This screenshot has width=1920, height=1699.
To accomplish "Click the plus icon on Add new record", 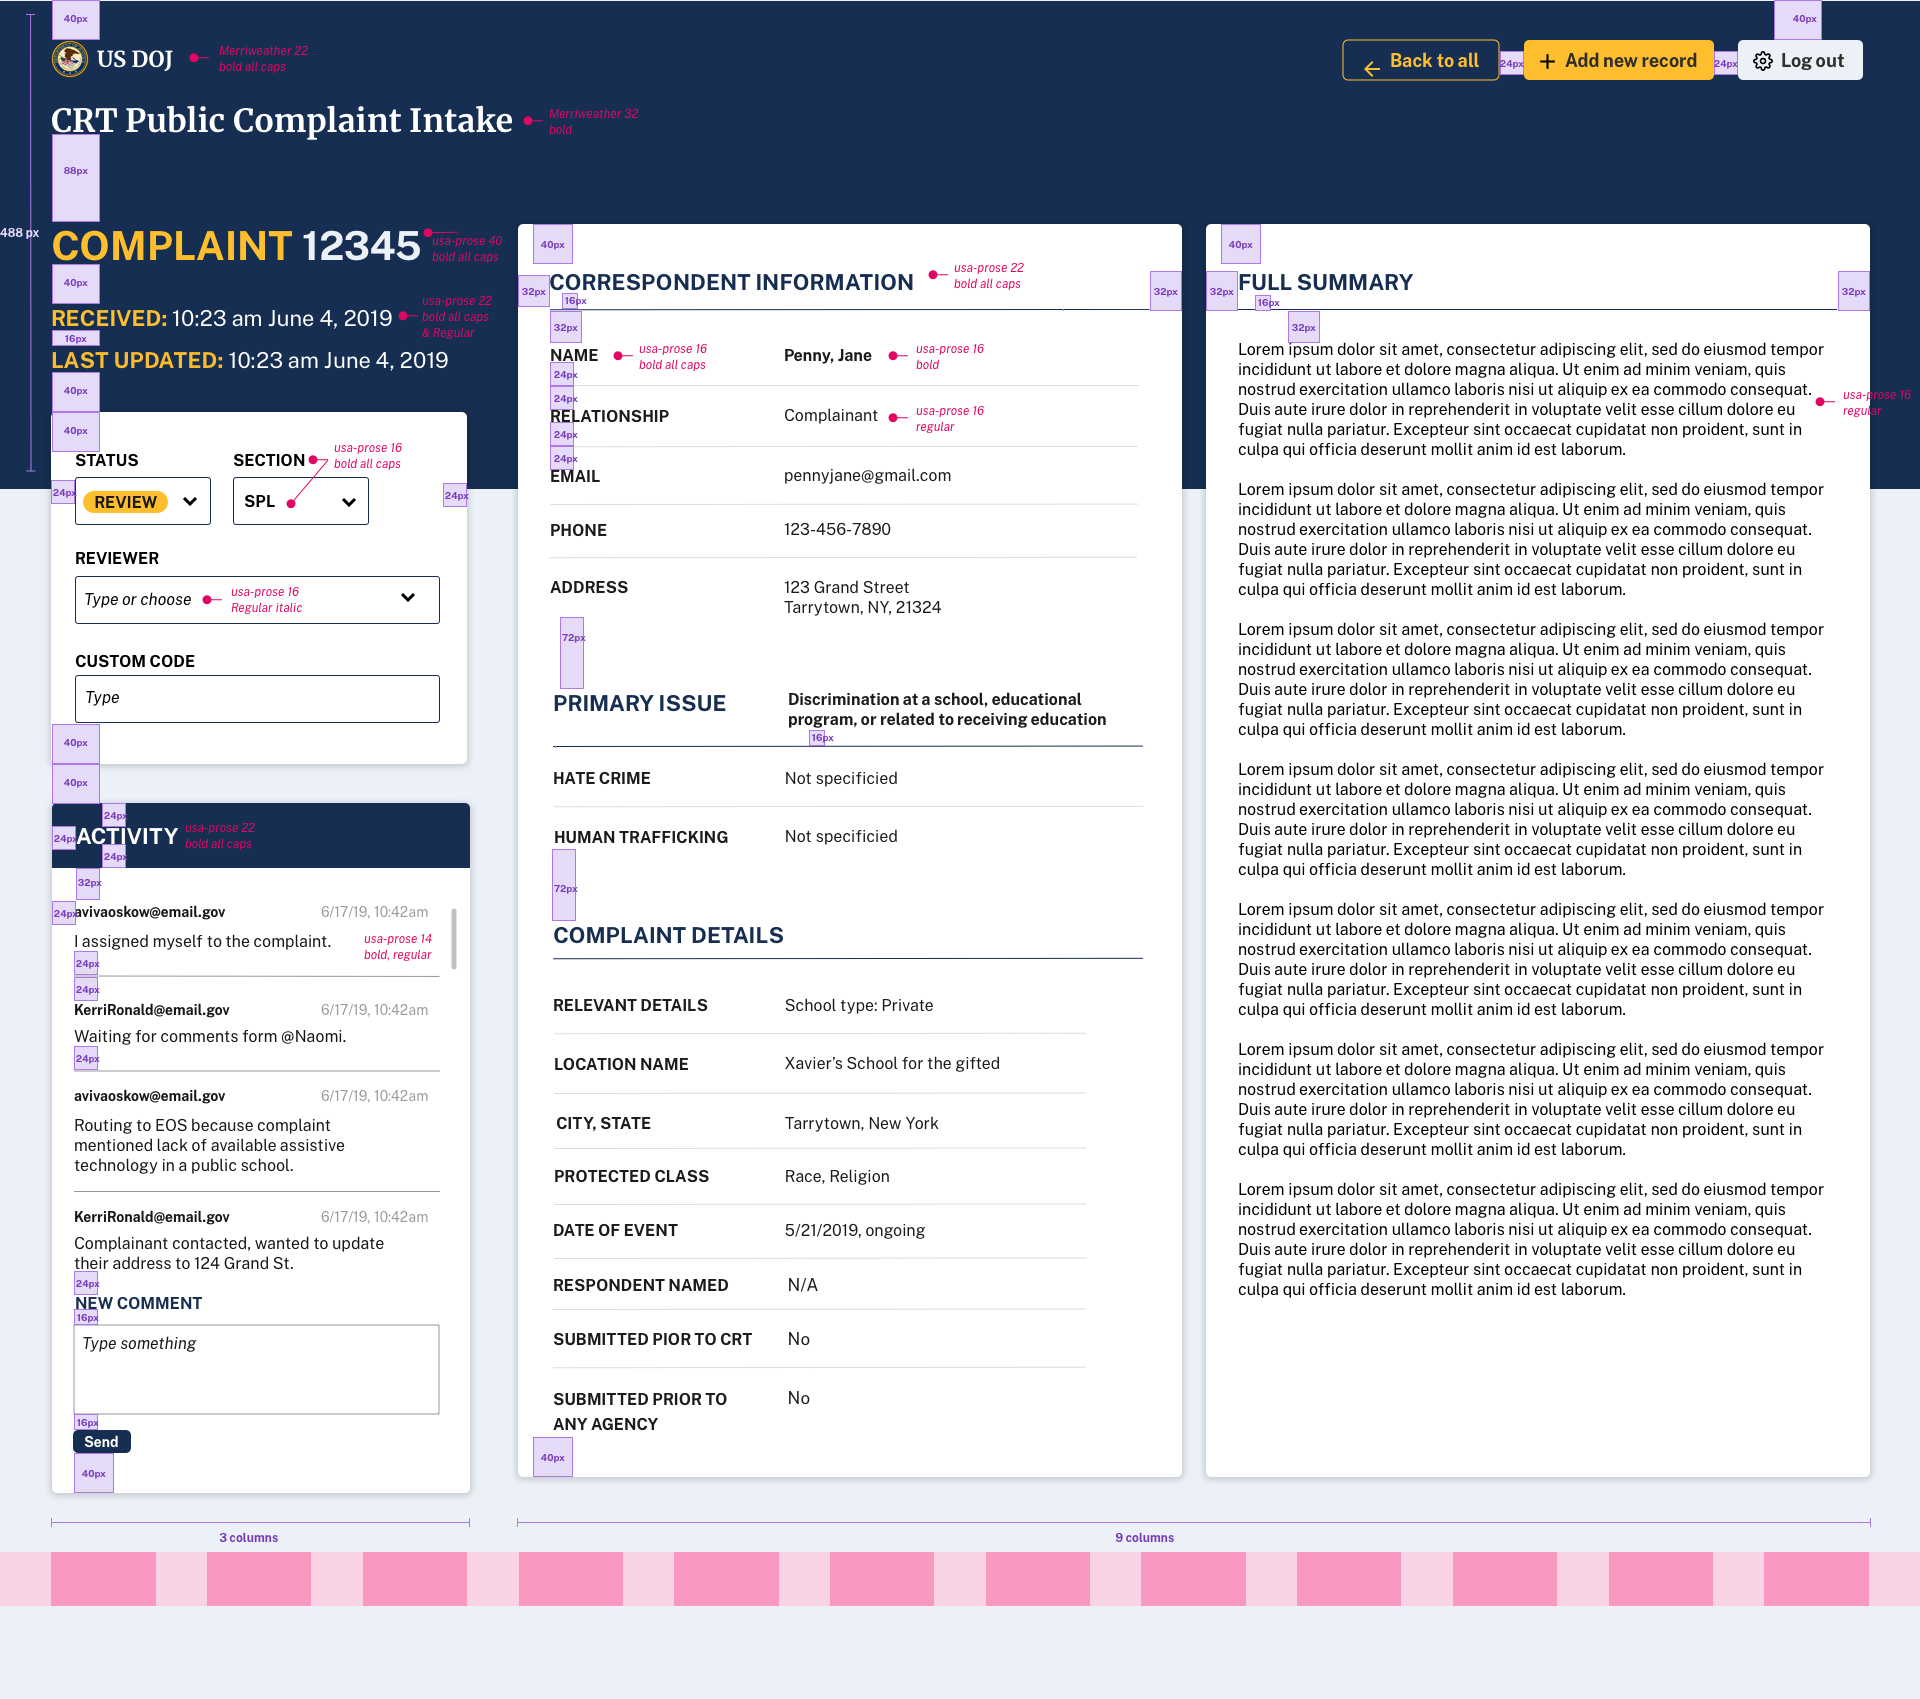I will [x=1547, y=61].
